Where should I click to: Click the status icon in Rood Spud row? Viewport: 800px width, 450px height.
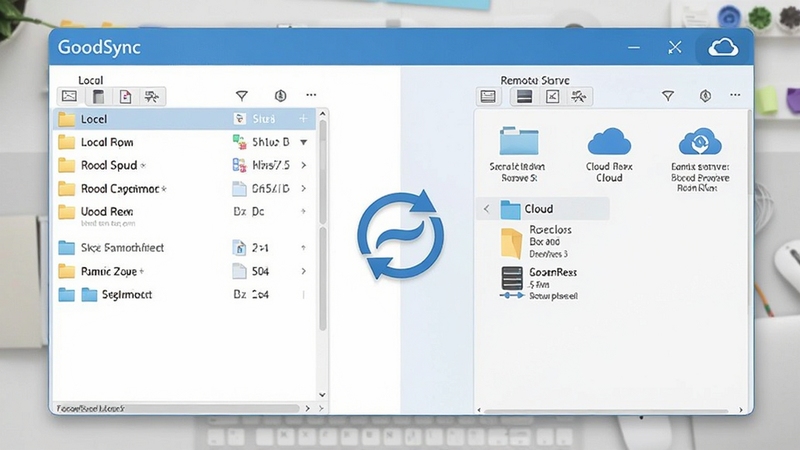pos(239,165)
